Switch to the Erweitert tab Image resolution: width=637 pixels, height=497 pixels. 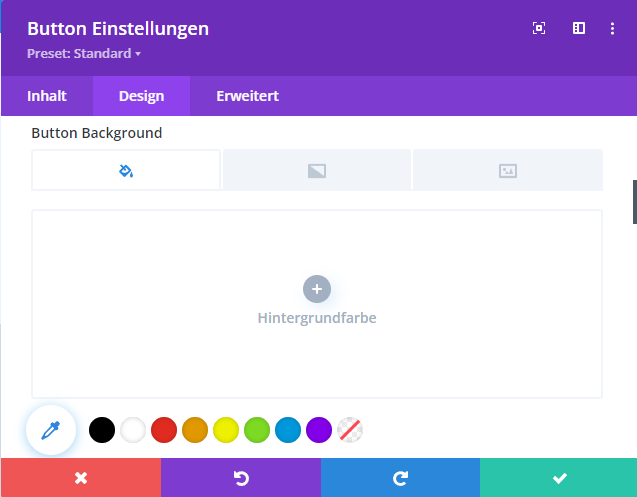tap(247, 96)
